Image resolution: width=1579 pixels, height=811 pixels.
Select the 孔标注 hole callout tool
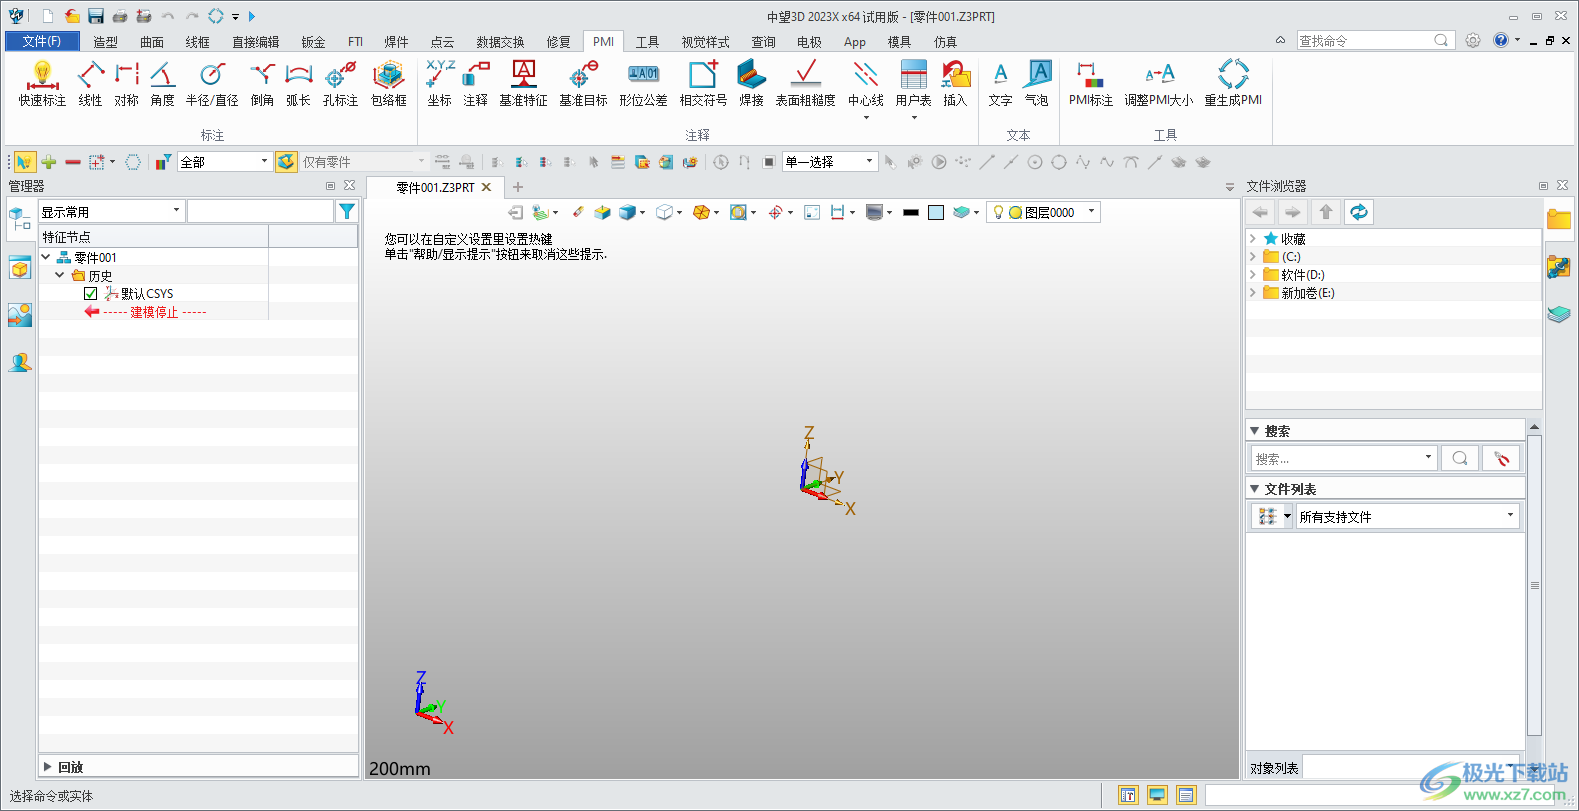pyautogui.click(x=340, y=83)
